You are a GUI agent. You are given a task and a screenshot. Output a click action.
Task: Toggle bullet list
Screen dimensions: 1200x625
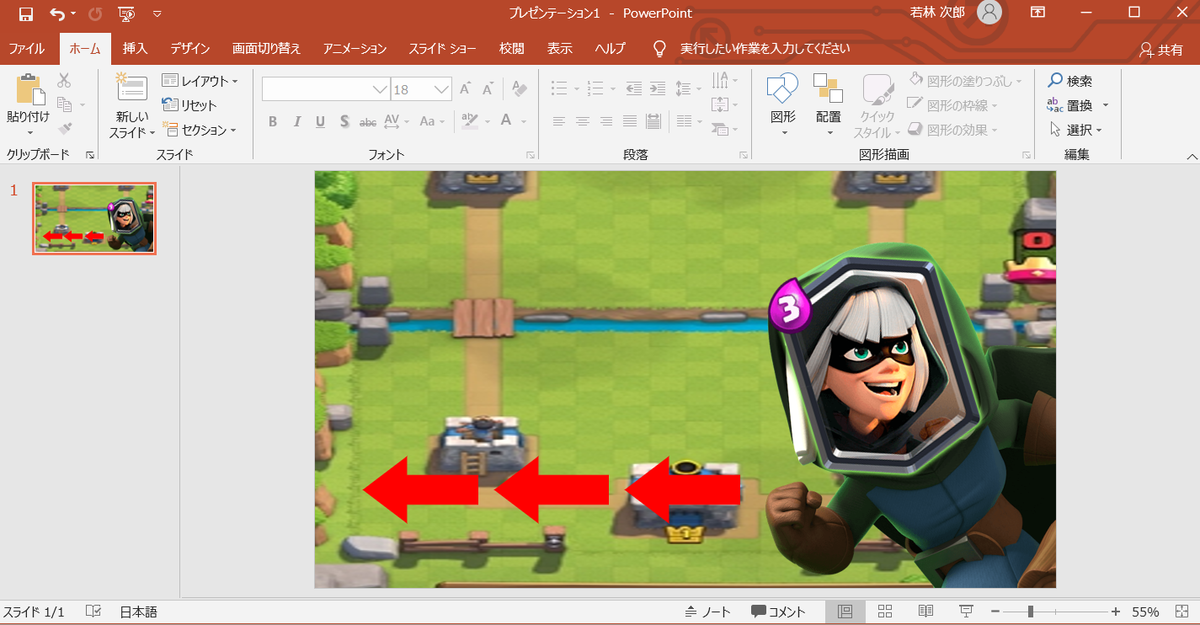click(560, 88)
